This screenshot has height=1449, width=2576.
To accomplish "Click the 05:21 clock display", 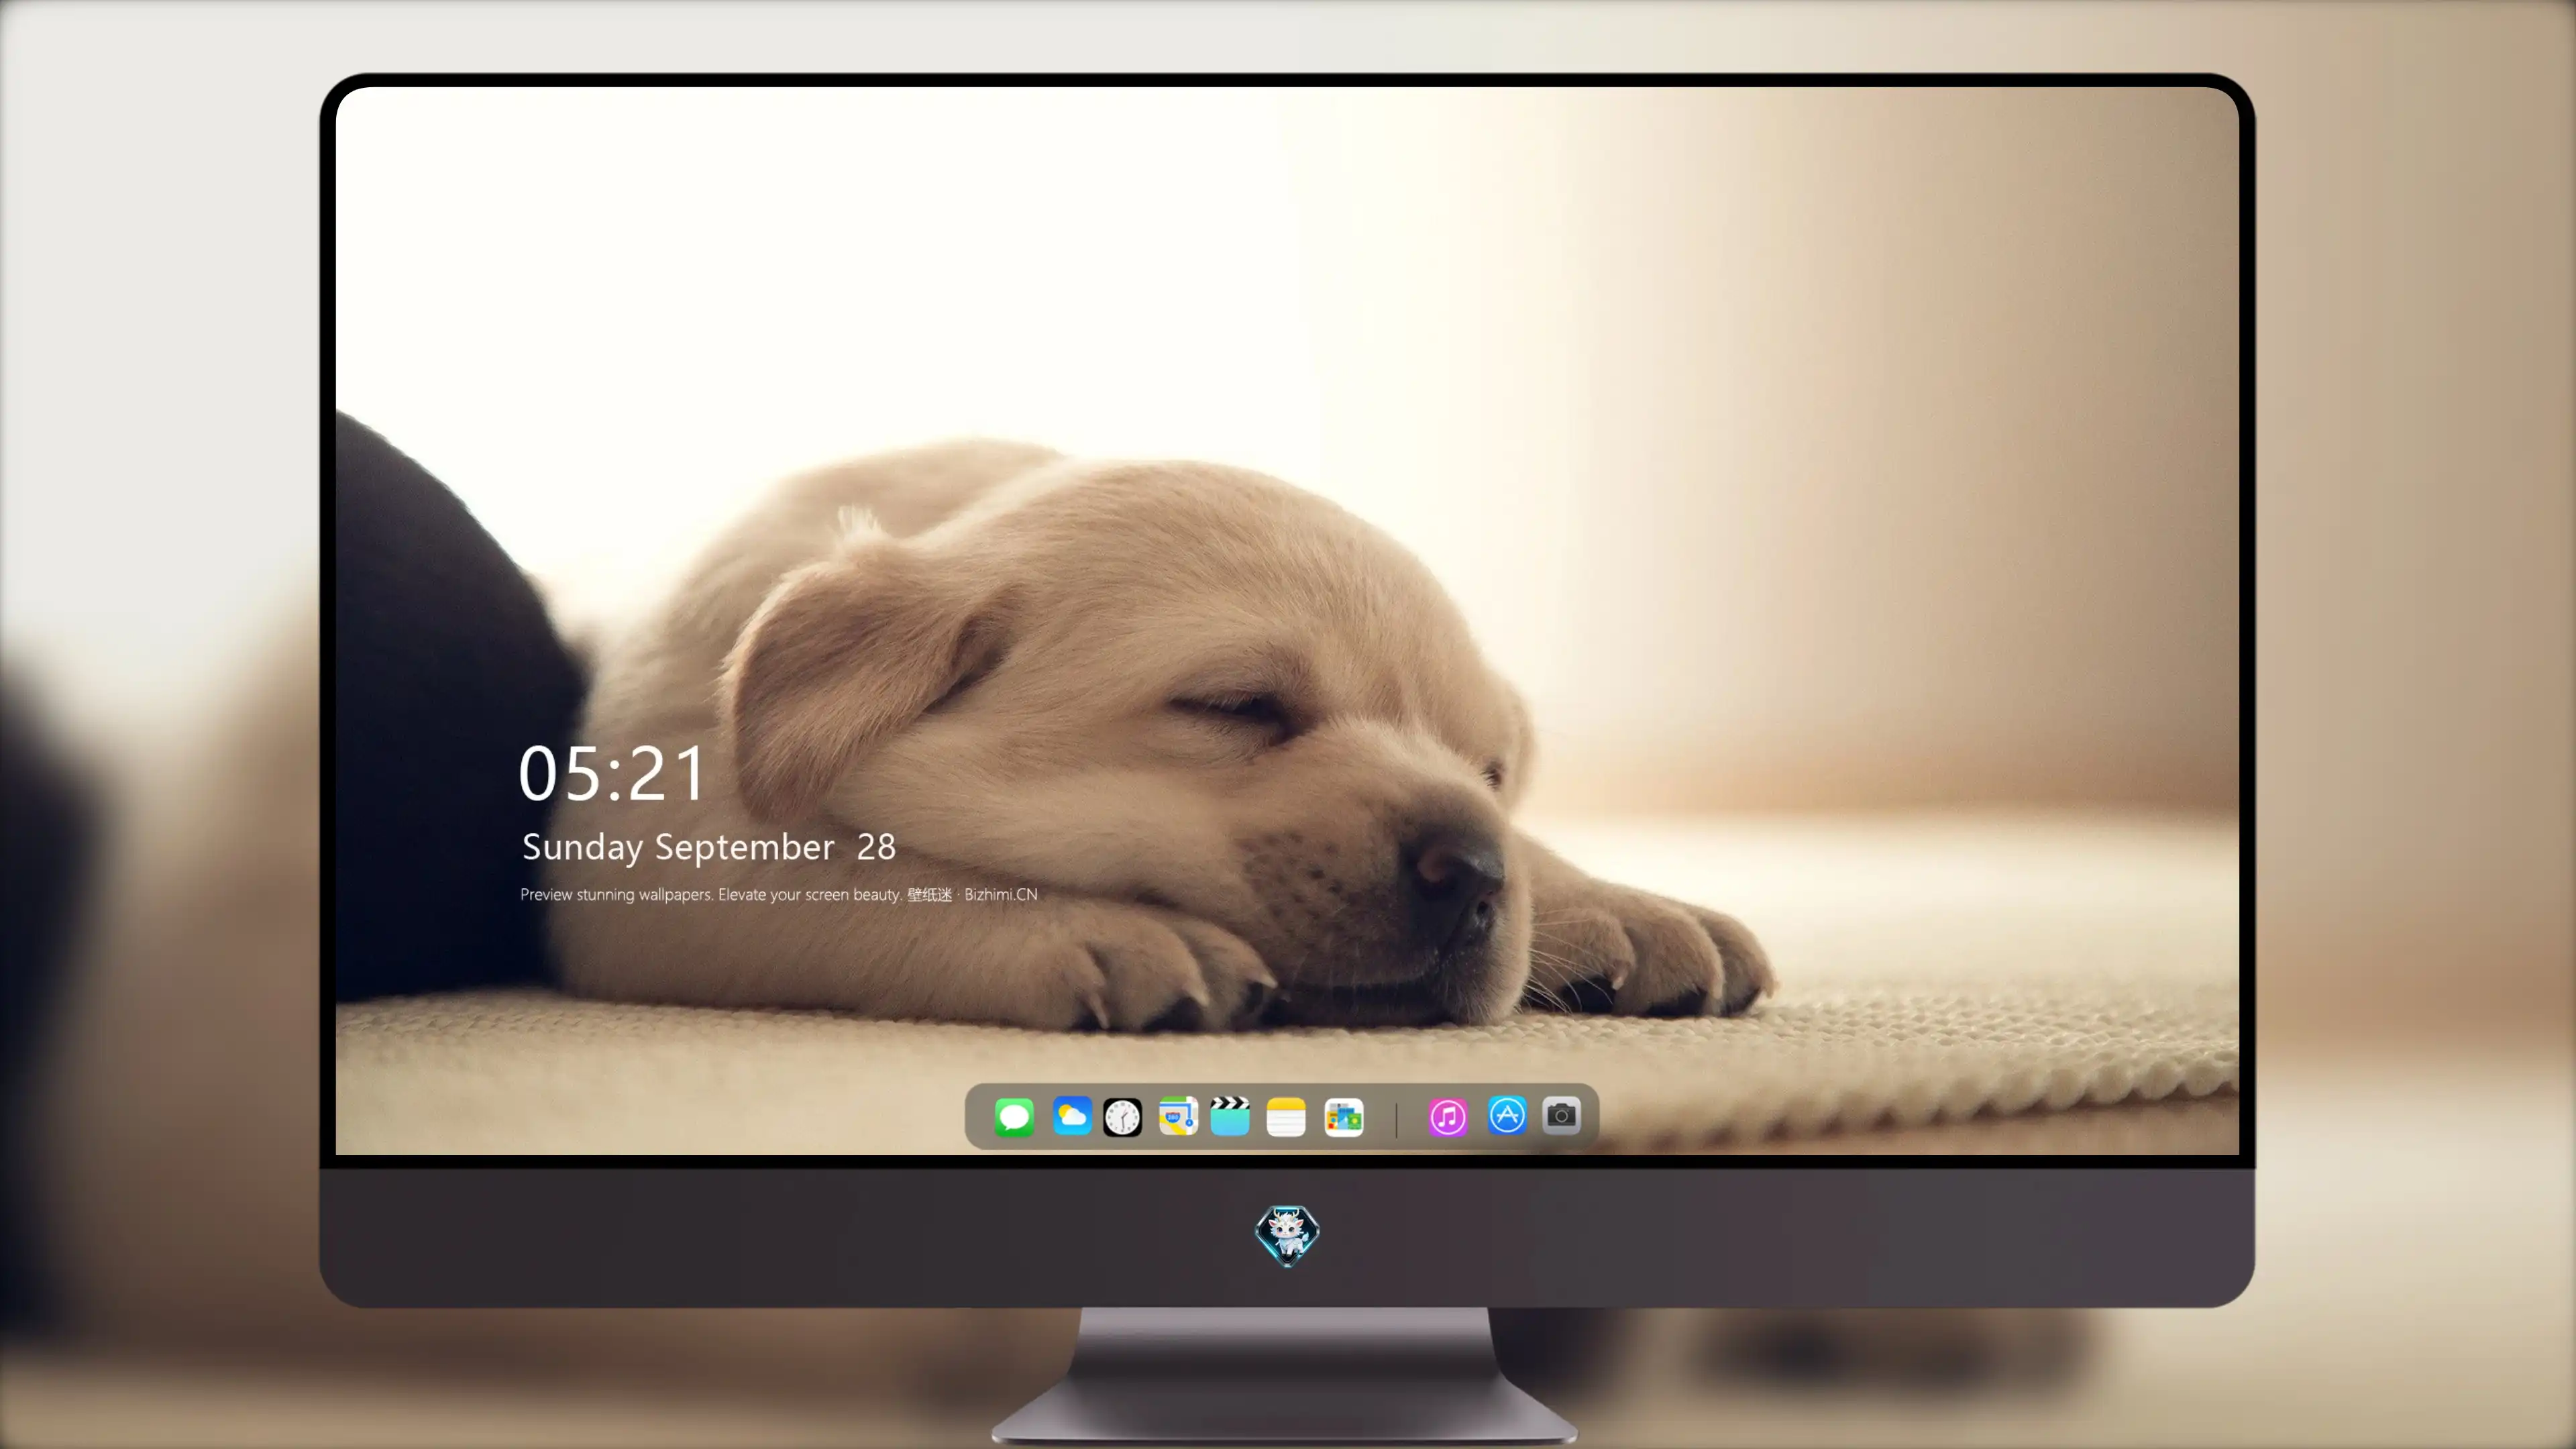I will tap(612, 774).
